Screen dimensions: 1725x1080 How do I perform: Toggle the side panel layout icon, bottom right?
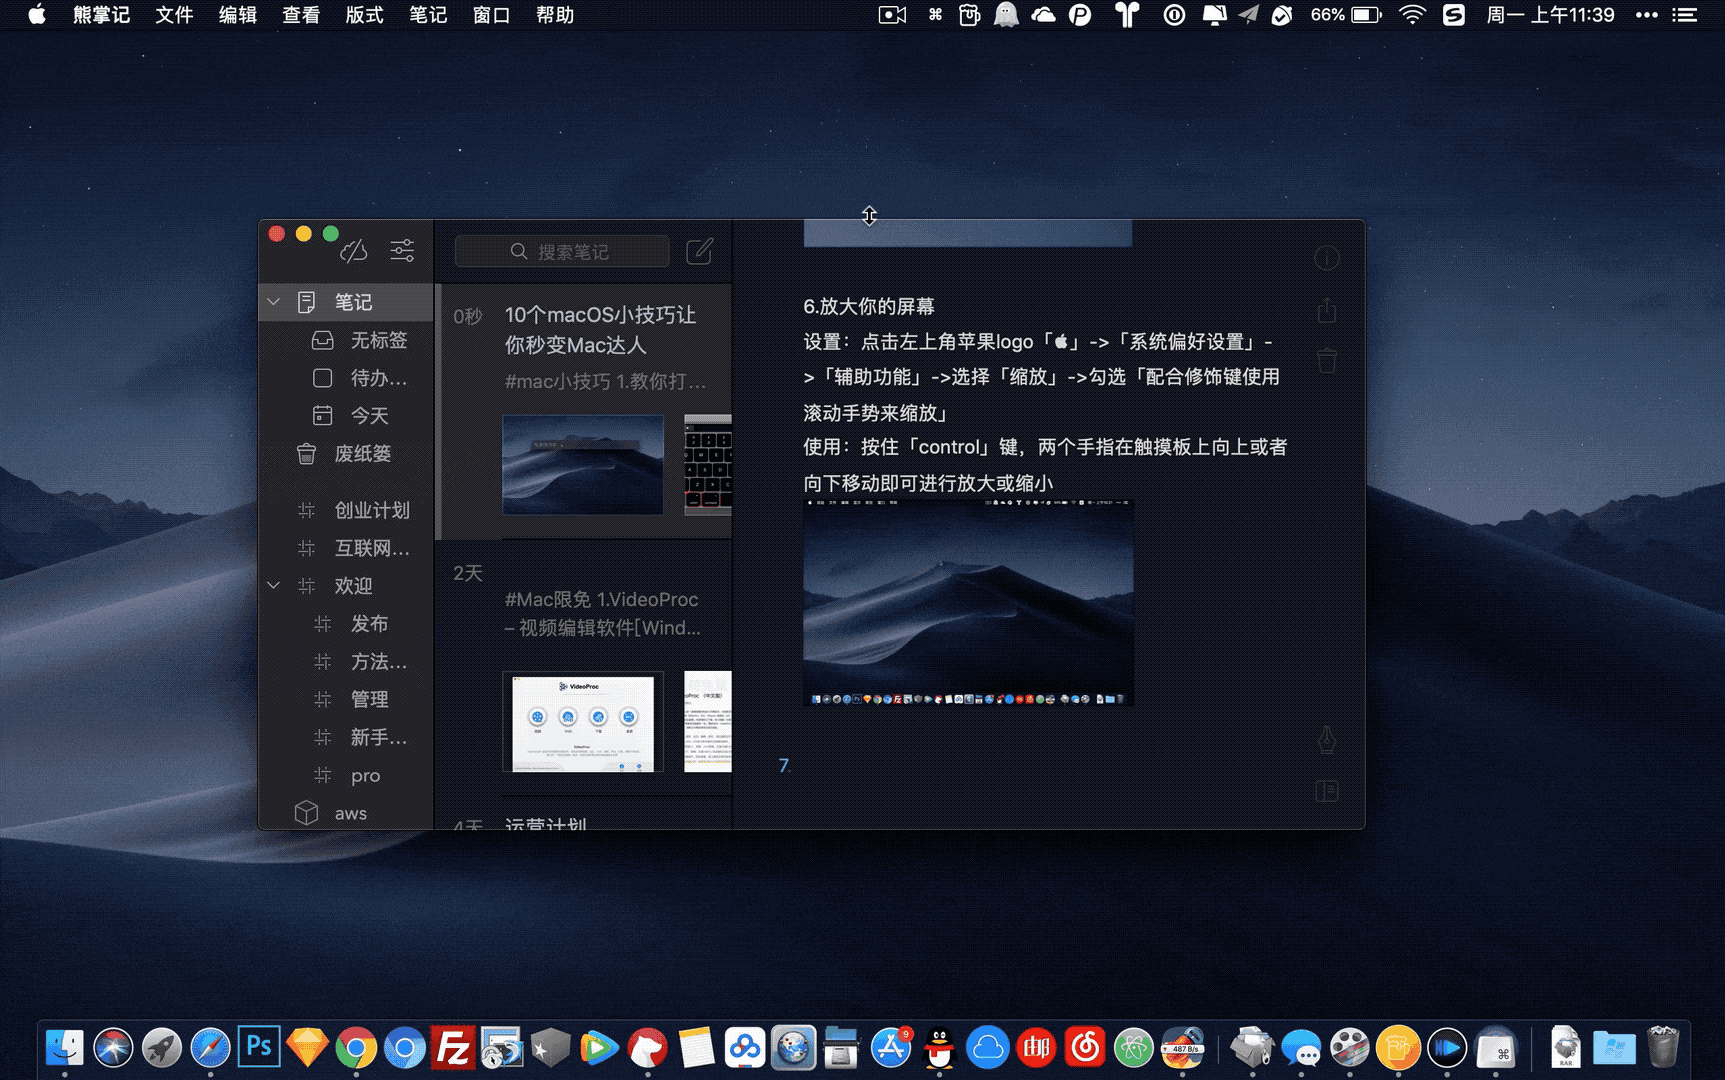(1326, 791)
